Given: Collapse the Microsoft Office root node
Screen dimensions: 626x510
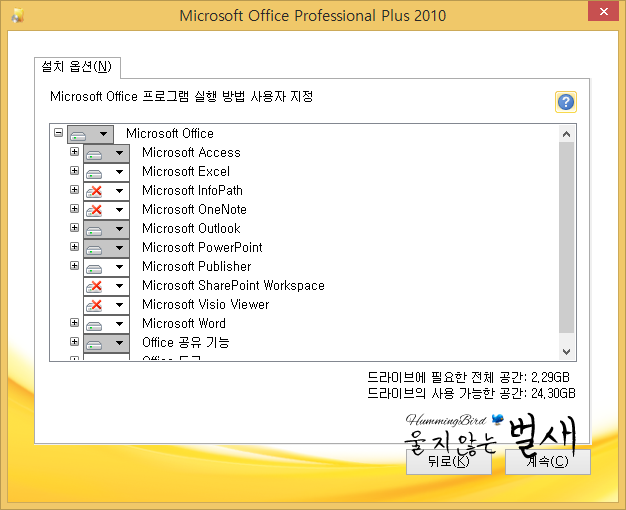Looking at the screenshot, I should (58, 132).
